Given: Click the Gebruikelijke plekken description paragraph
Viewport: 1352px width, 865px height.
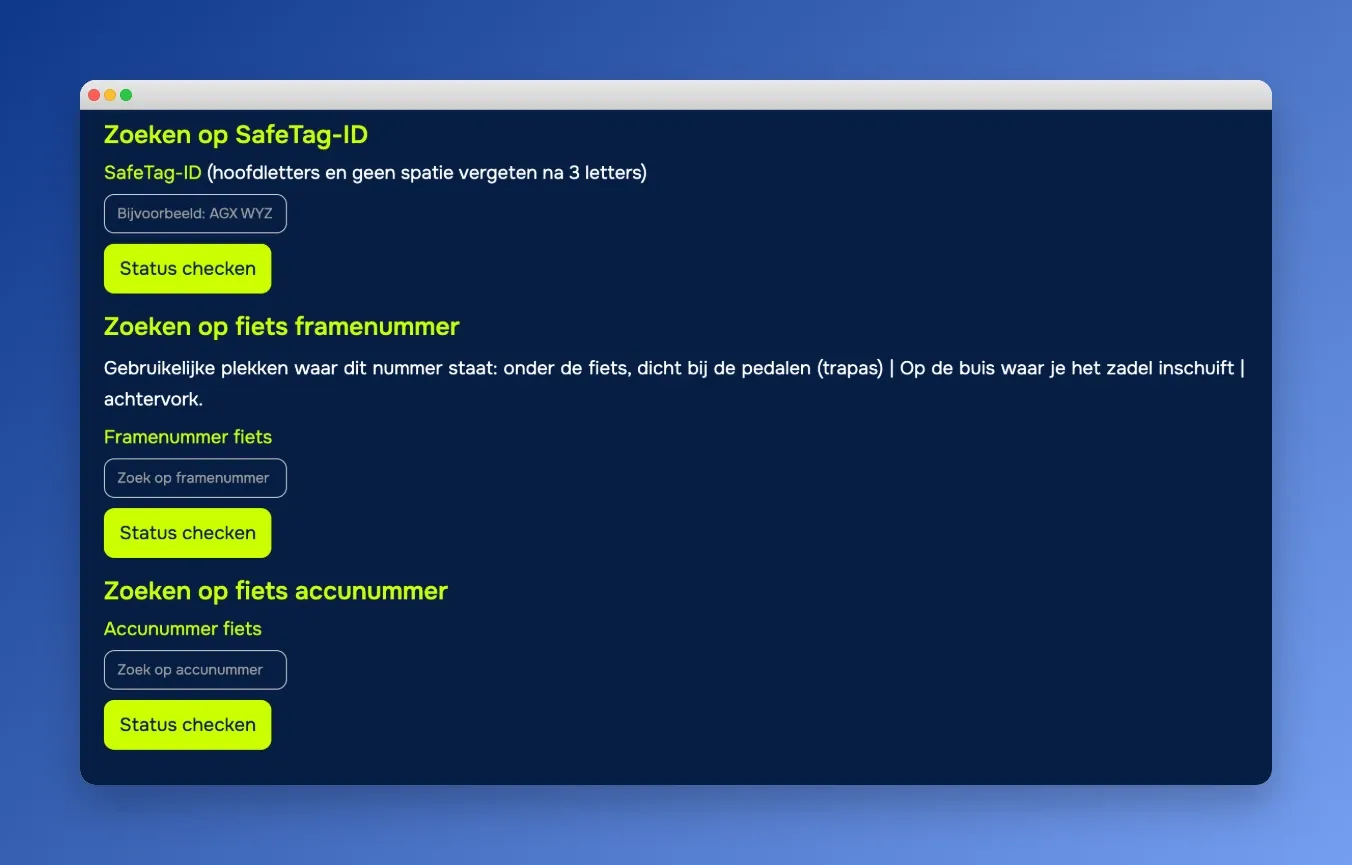Looking at the screenshot, I should click(x=675, y=384).
